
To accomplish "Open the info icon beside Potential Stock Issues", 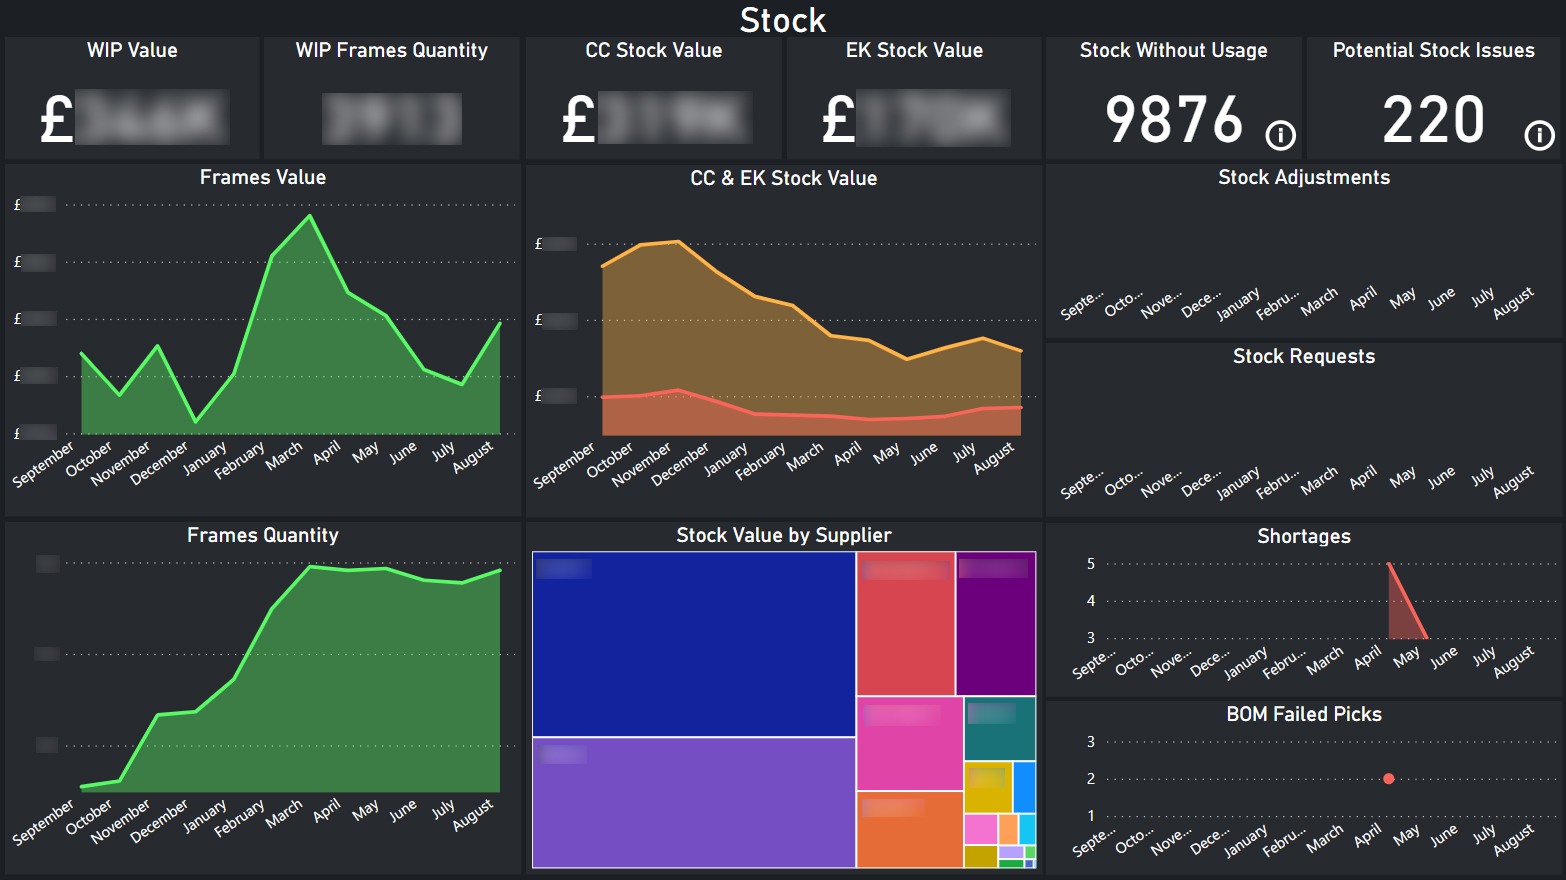I will 1539,135.
